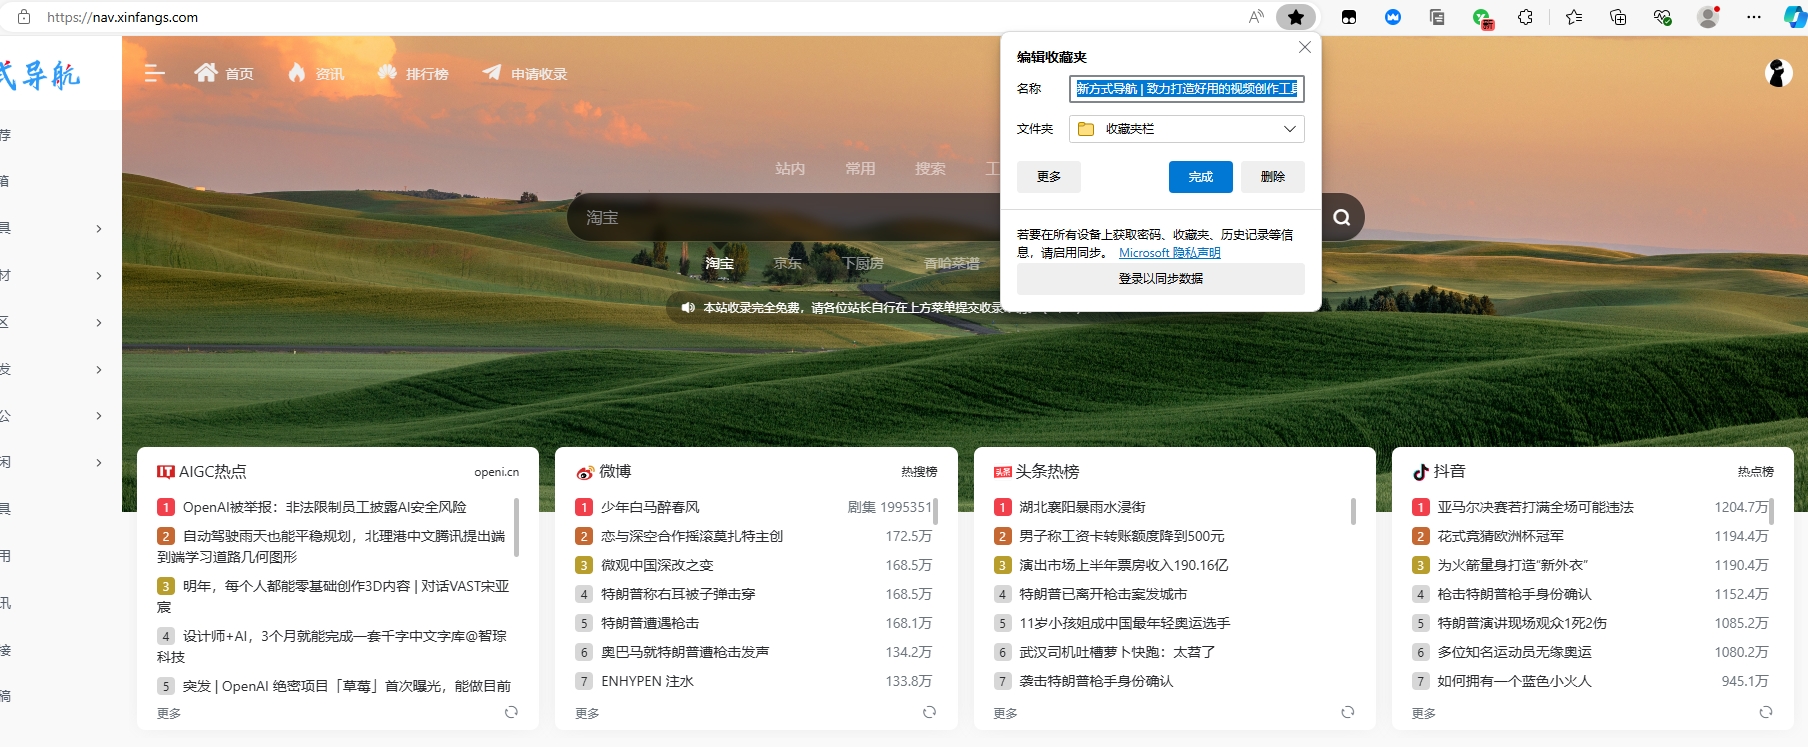This screenshot has width=1808, height=747.
Task: Expand the 文件夹 收藏夹栏 dropdown
Action: (1289, 129)
